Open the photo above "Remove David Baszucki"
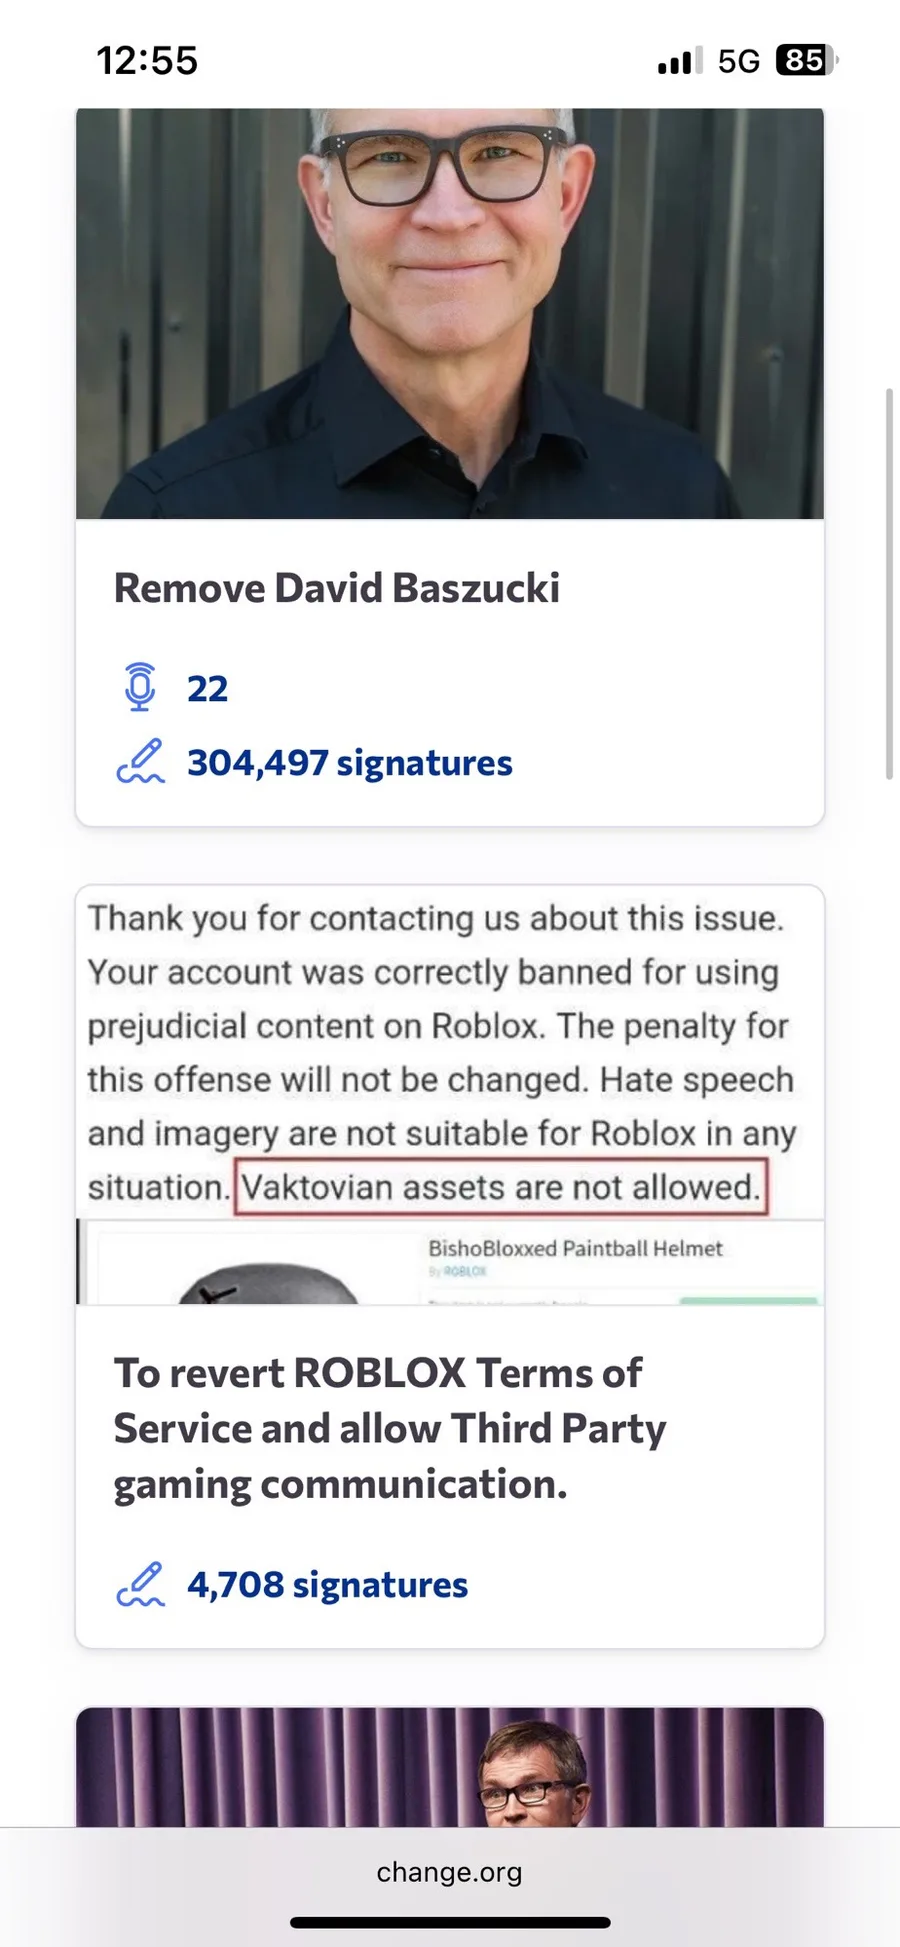Image resolution: width=900 pixels, height=1947 pixels. point(450,313)
